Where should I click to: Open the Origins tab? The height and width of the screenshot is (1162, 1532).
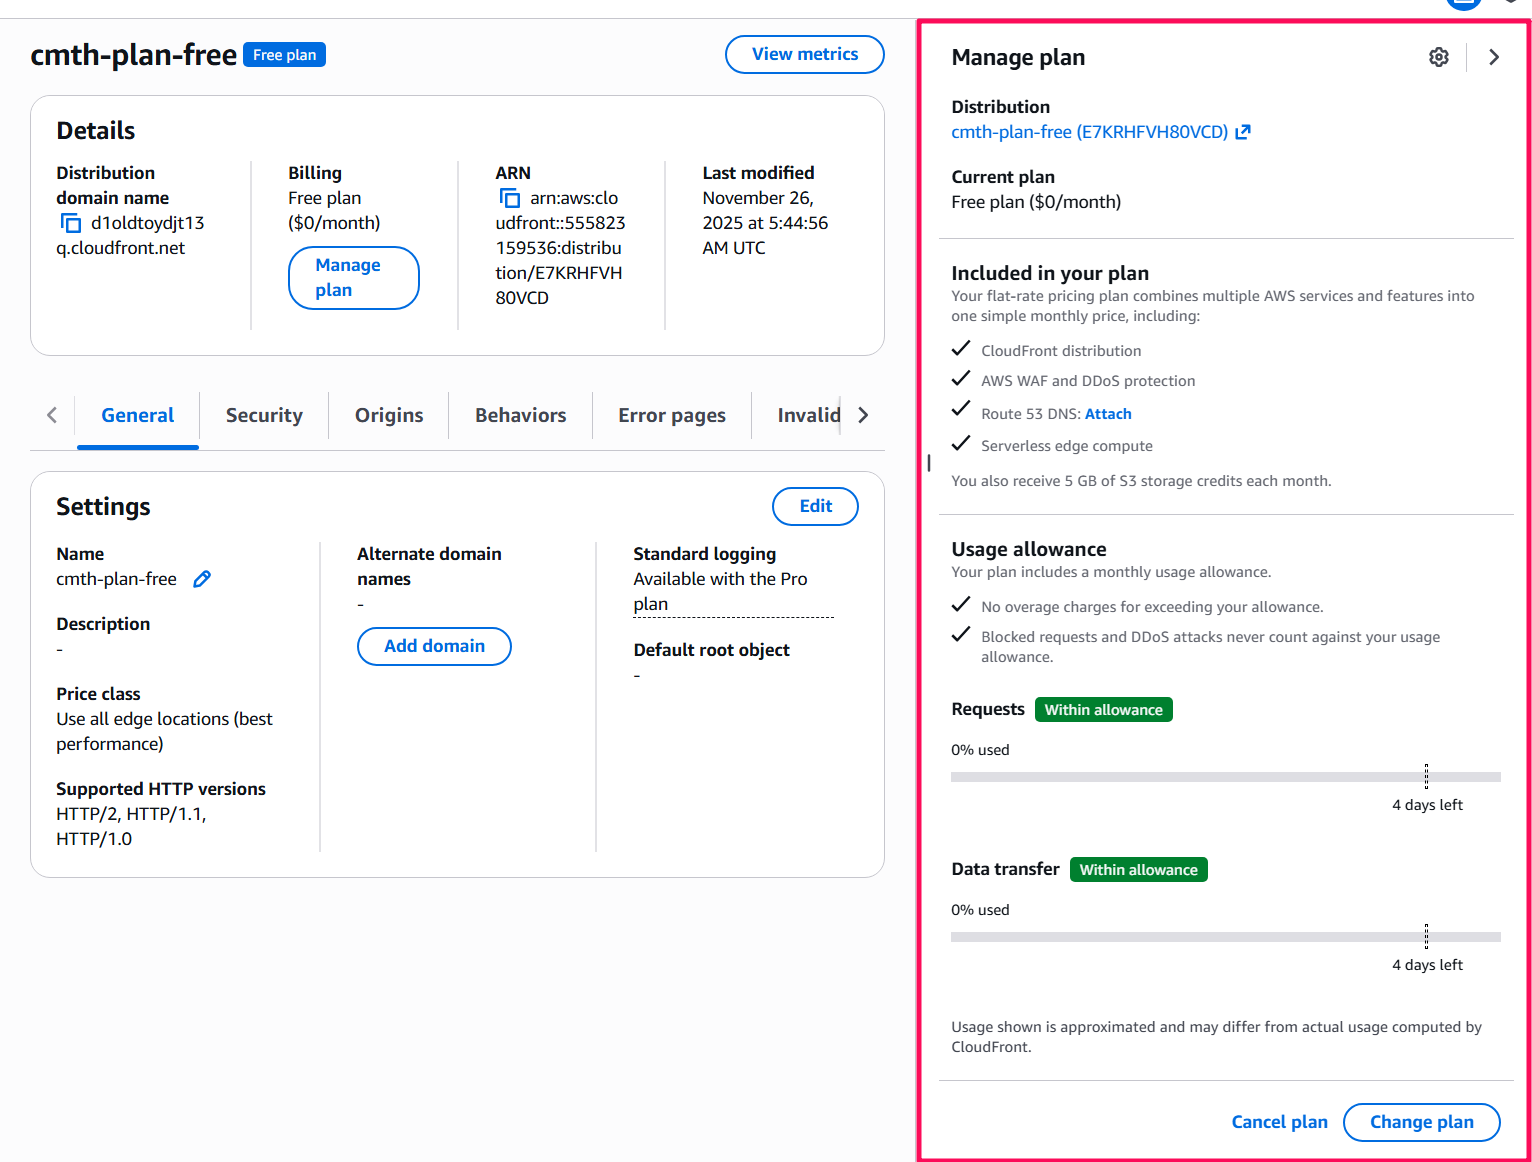coord(389,415)
